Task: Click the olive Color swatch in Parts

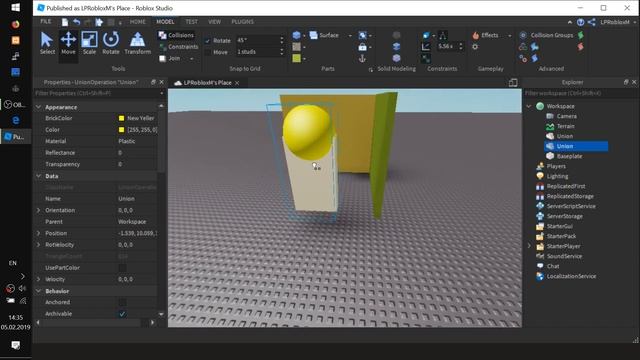Action: [x=297, y=58]
